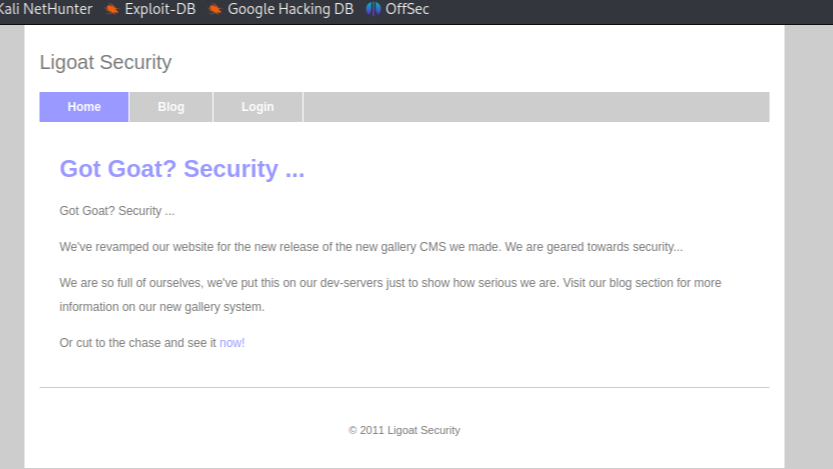Click the "© 2011 Ligoat Security" footer text
This screenshot has height=469, width=833.
[x=404, y=430]
